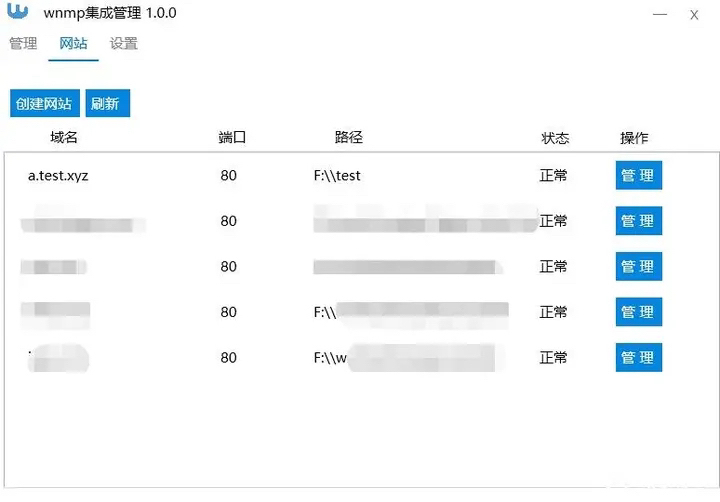Image resolution: width=720 pixels, height=502 pixels.
Task: Close the wnmp window with X
Action: pyautogui.click(x=694, y=15)
